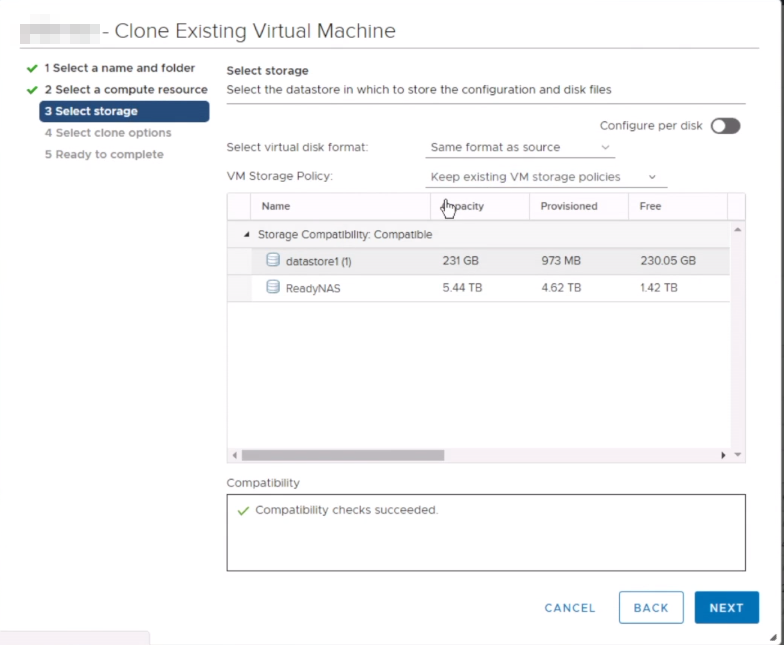The height and width of the screenshot is (645, 784).
Task: Click the horizontal scrollbar thumb in the datastore table
Action: pyautogui.click(x=343, y=455)
